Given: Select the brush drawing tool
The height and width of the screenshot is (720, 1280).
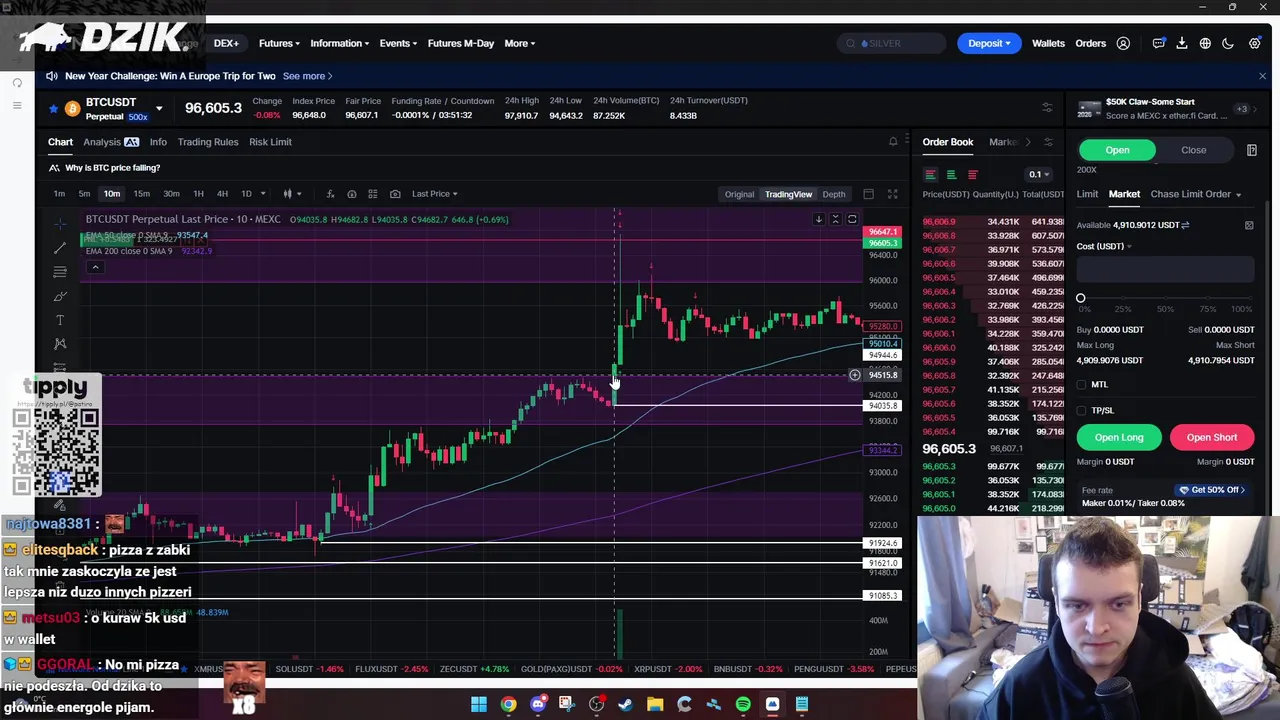Looking at the screenshot, I should point(60,296).
